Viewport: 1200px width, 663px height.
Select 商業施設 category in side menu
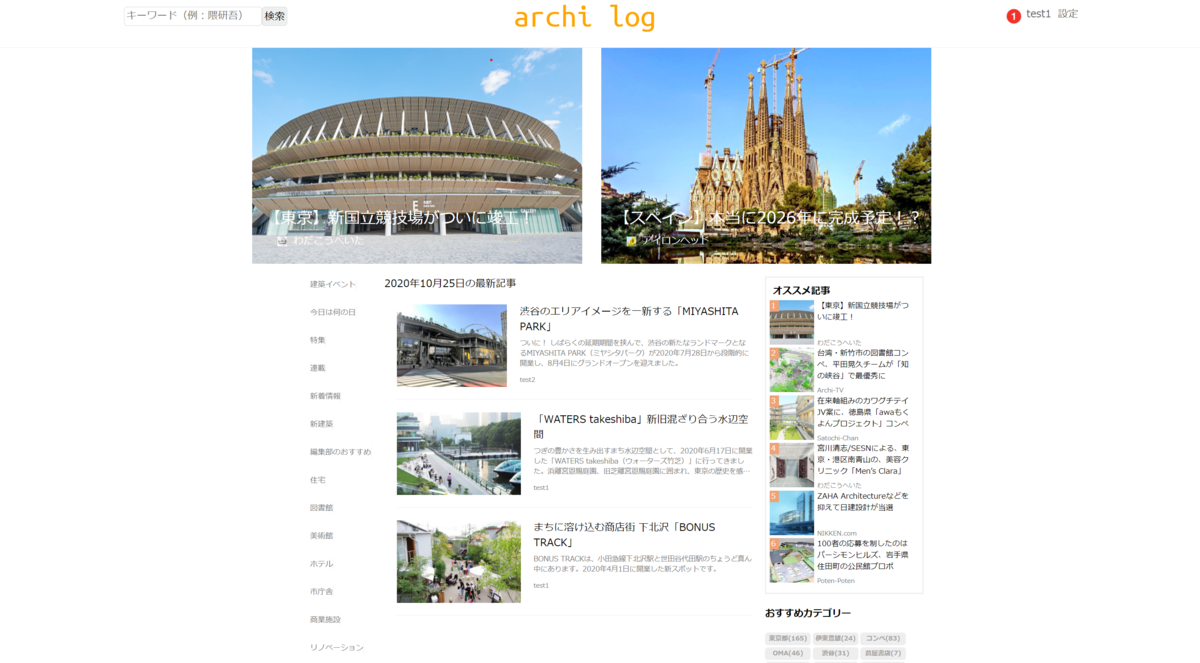coord(325,621)
